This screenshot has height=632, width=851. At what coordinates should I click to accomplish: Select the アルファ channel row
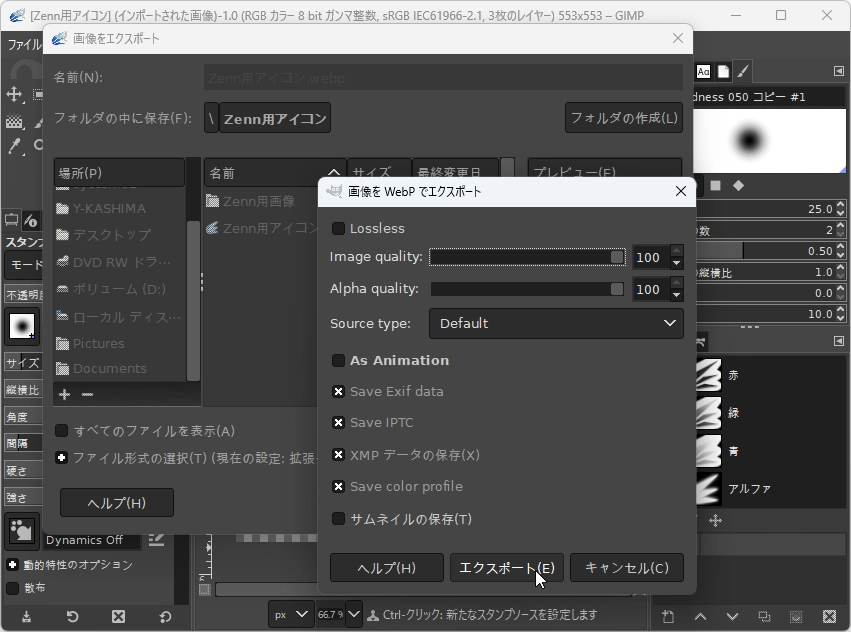pyautogui.click(x=771, y=489)
